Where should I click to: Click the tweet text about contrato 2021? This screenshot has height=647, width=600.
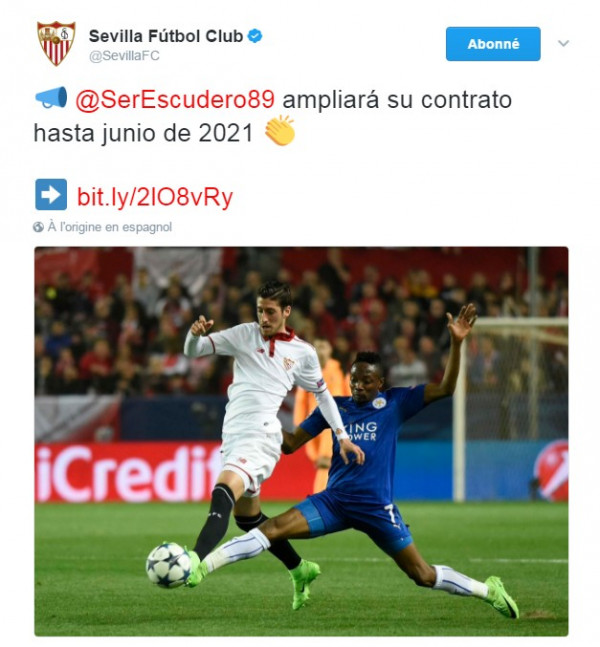tap(273, 116)
